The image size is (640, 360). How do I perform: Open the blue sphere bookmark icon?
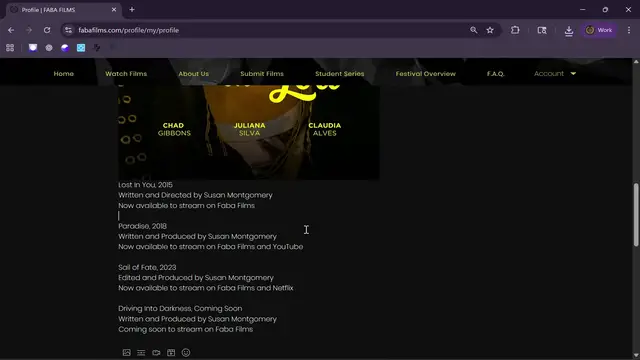coord(65,48)
